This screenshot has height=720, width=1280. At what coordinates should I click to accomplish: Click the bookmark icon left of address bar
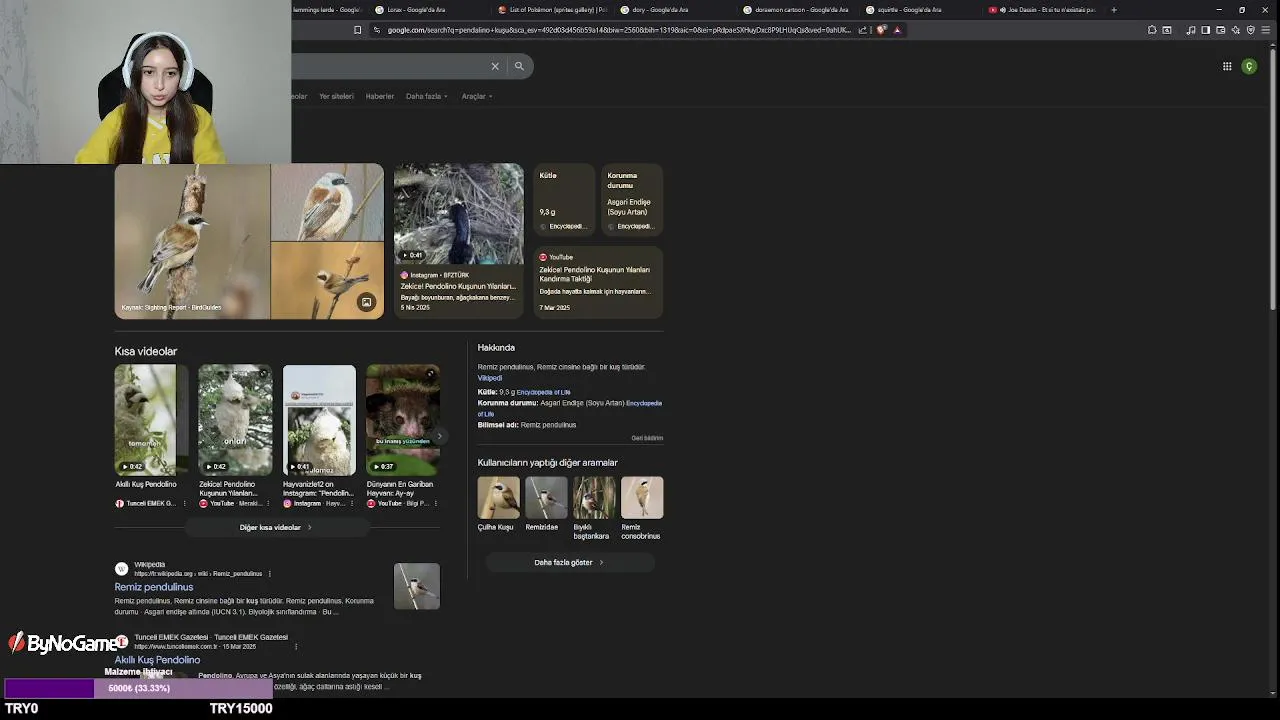tap(357, 30)
